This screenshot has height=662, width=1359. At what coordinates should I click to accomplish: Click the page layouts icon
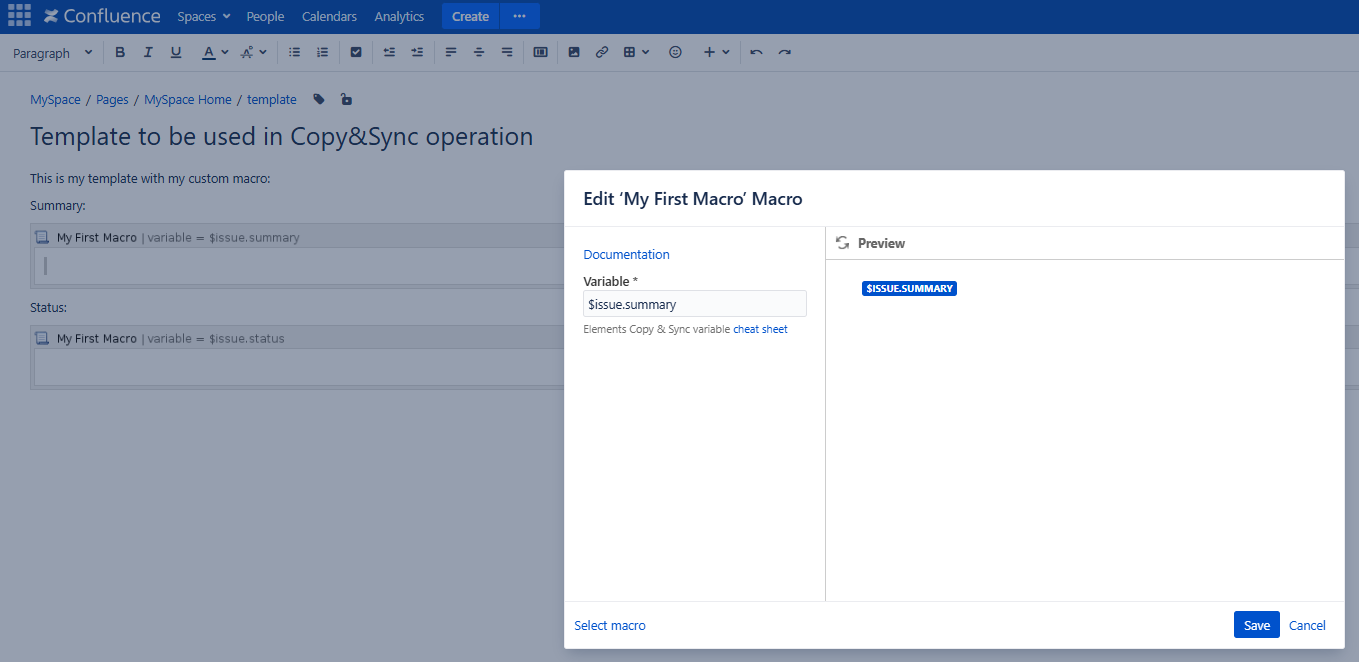(x=540, y=51)
